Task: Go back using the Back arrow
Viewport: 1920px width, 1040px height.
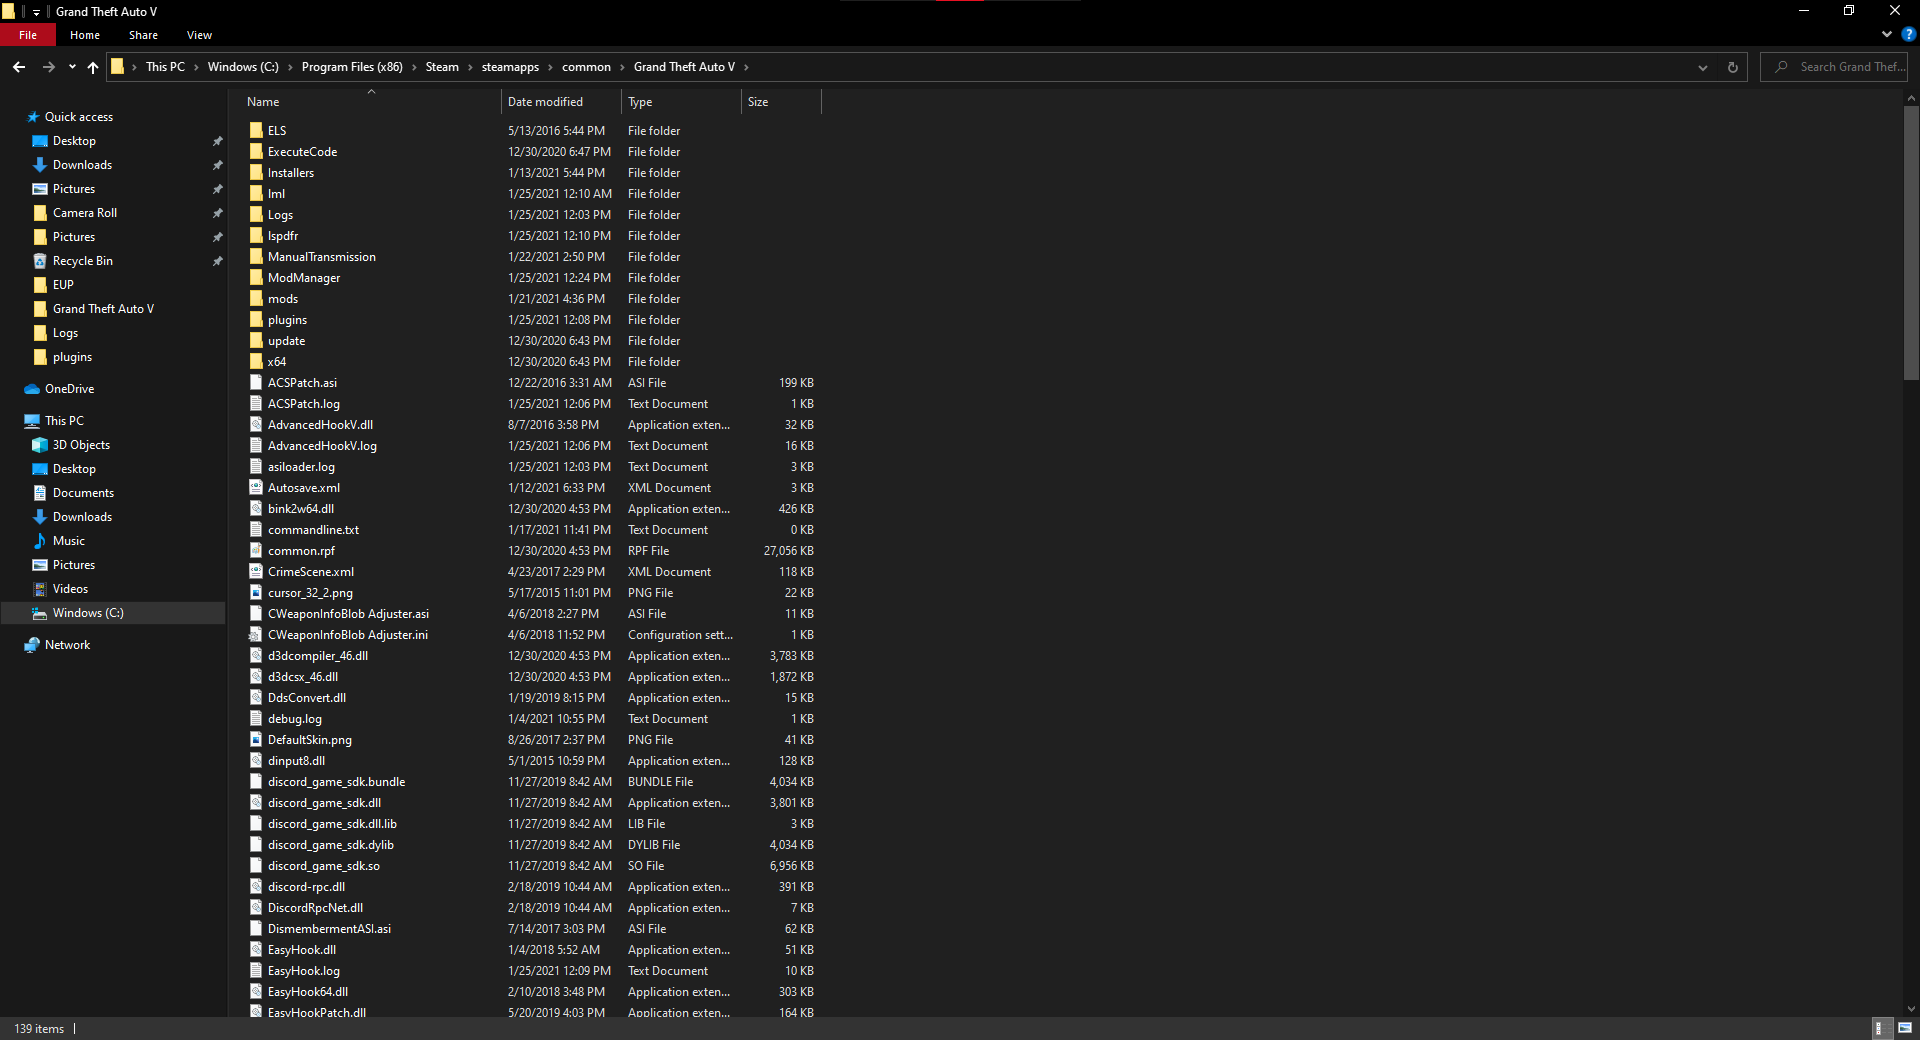Action: tap(19, 67)
